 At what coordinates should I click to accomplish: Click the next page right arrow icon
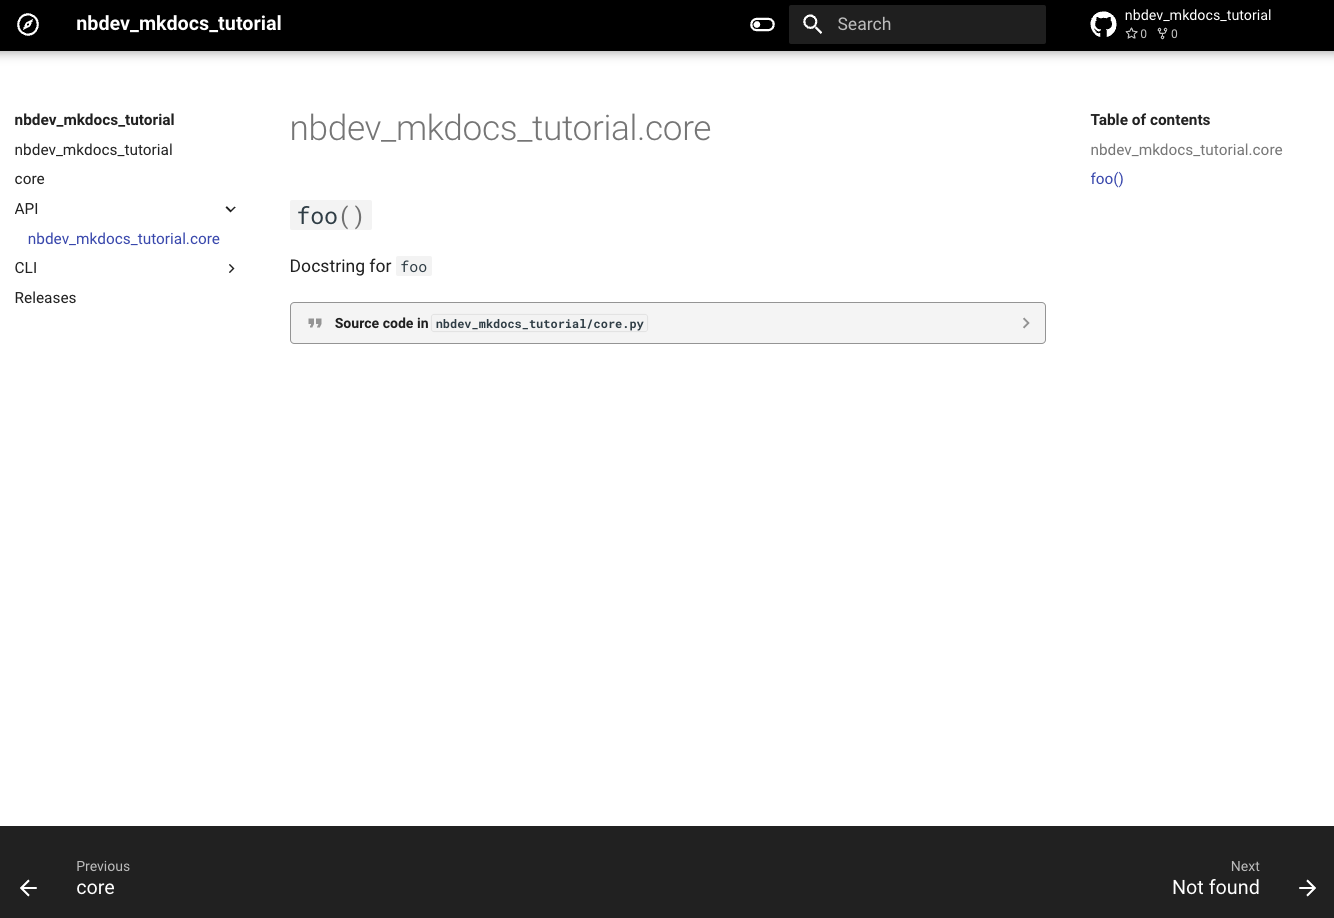1307,888
